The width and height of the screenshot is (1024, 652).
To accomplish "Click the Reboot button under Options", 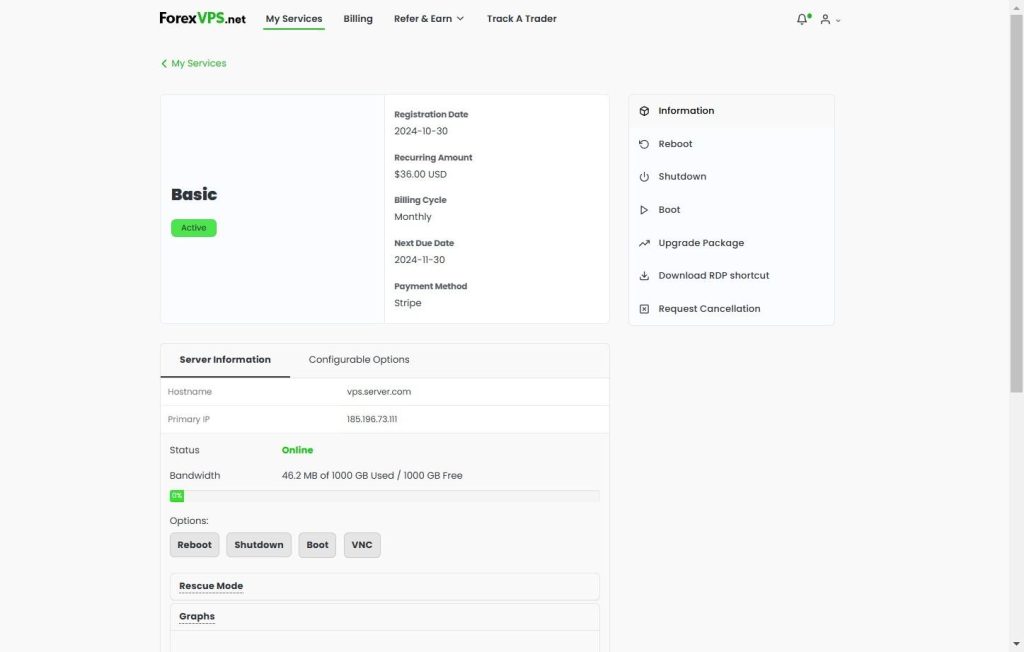I will tap(195, 545).
